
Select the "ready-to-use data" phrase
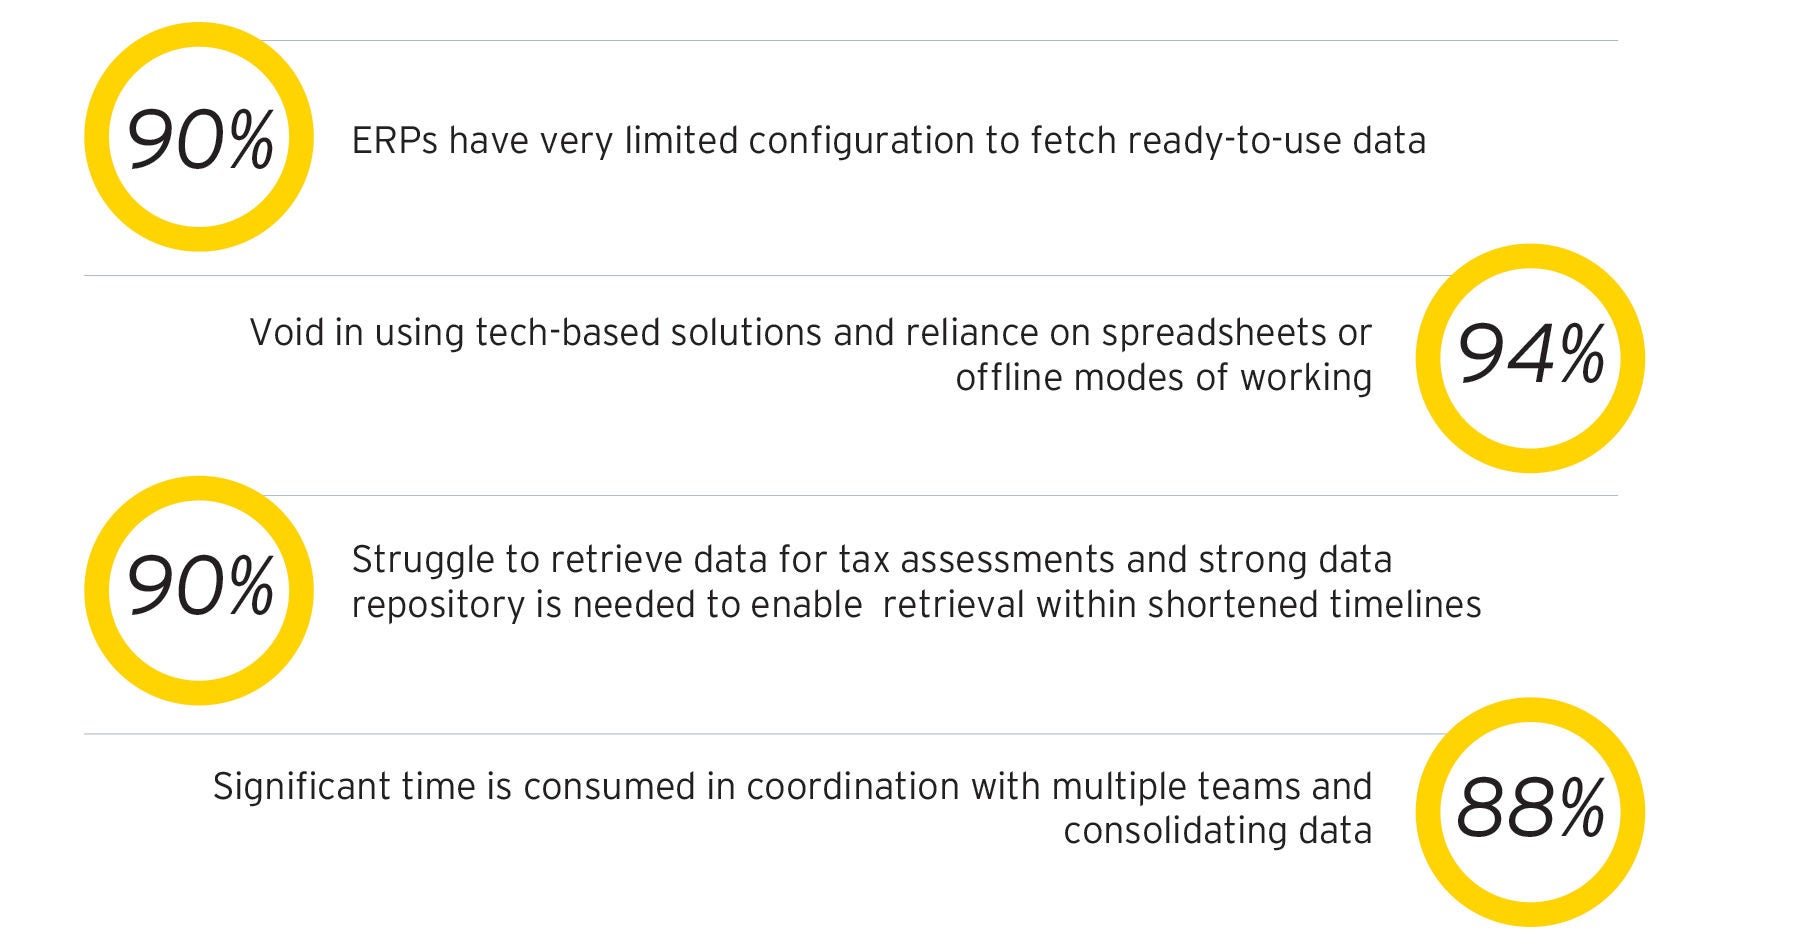1276,141
